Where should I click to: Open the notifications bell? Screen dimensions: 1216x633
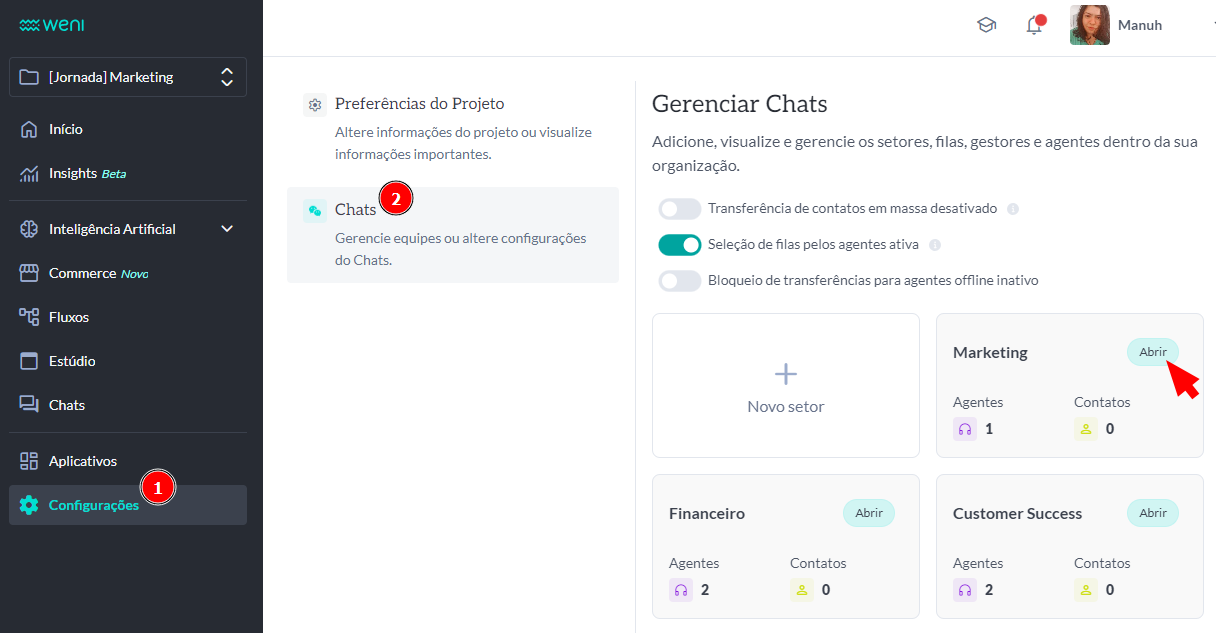click(1034, 26)
